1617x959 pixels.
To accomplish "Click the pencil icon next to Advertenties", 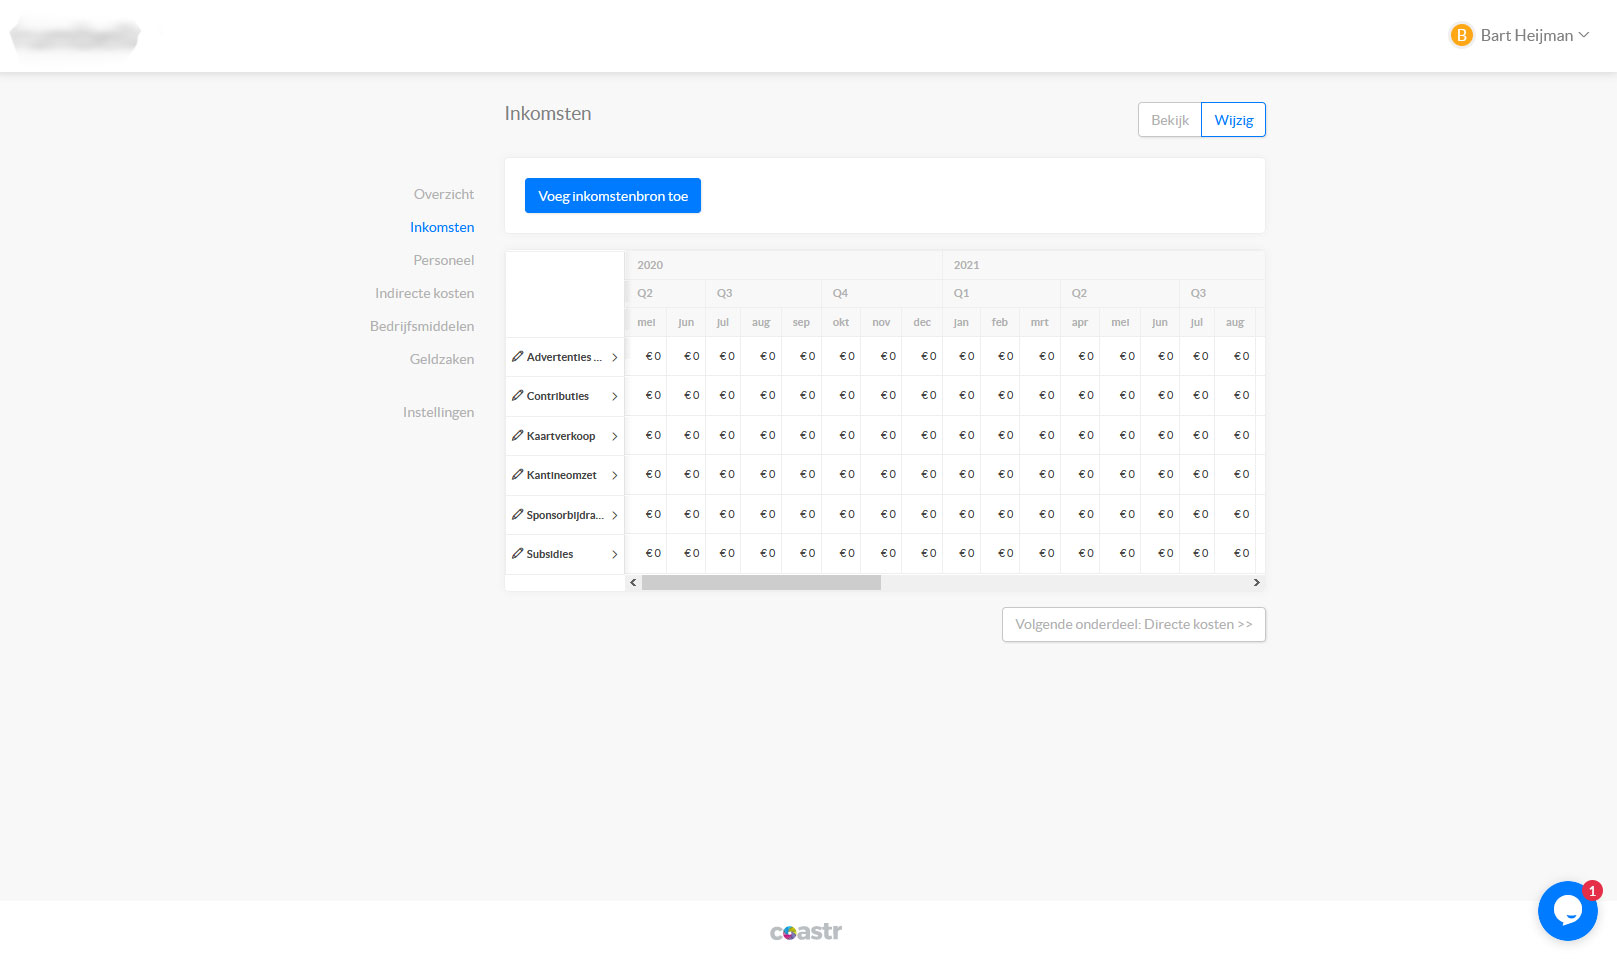I will (x=517, y=356).
